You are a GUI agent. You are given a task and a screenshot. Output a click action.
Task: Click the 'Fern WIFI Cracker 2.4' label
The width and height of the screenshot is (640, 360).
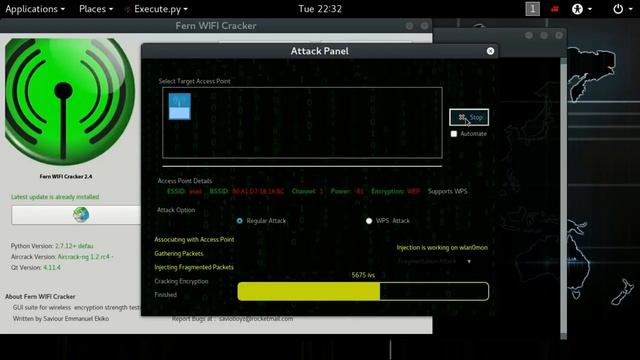coord(66,176)
